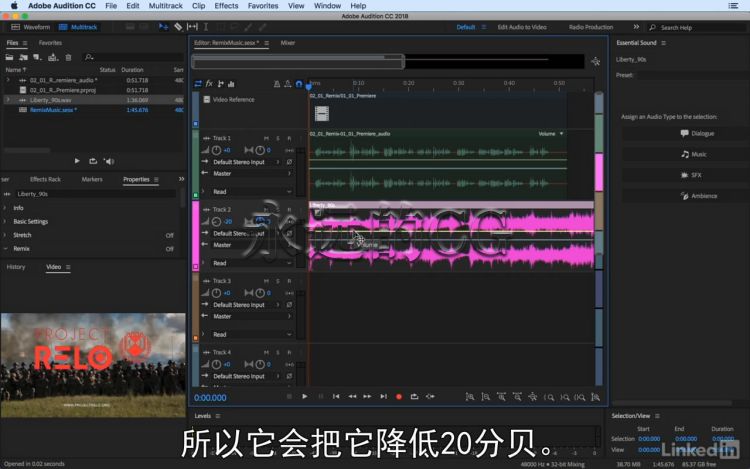The width and height of the screenshot is (750, 469).
Task: Click Insert into Multitrack icon in Files panel
Action: coord(53,57)
